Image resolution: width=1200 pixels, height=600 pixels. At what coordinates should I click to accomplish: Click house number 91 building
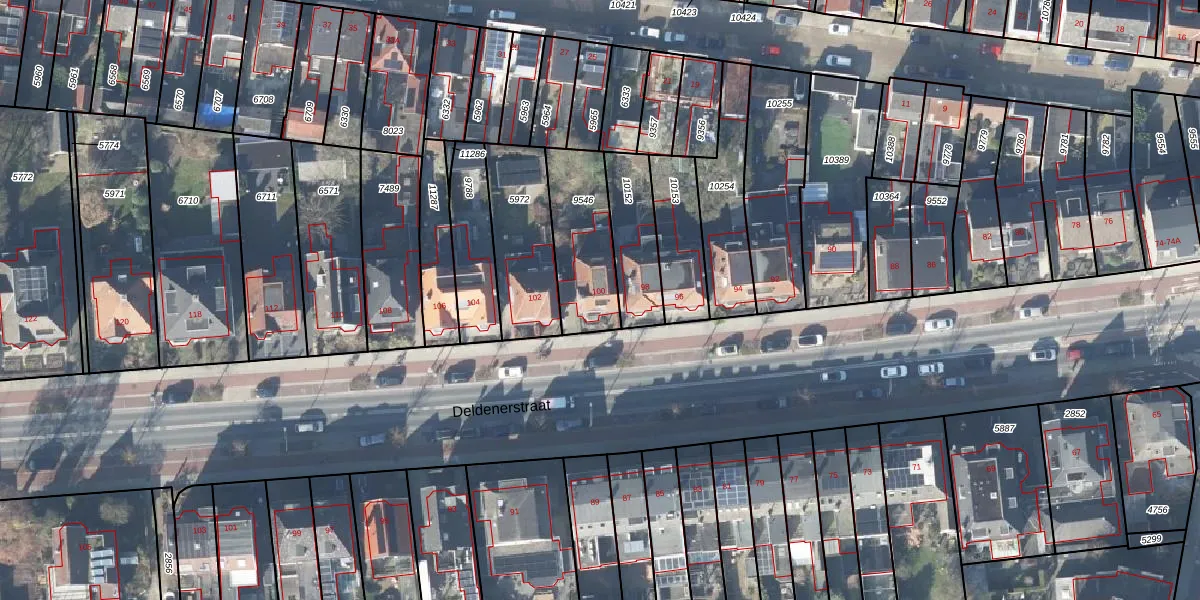(514, 511)
